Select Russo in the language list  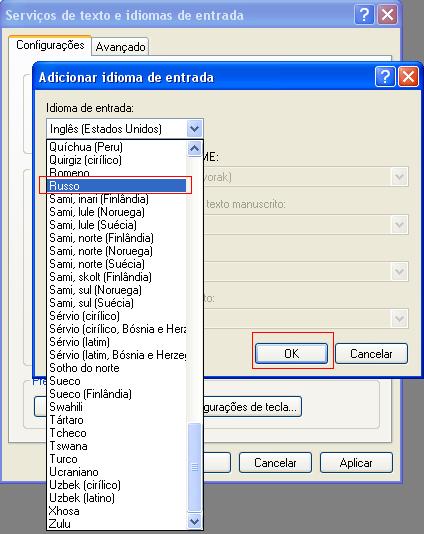[x=116, y=186]
